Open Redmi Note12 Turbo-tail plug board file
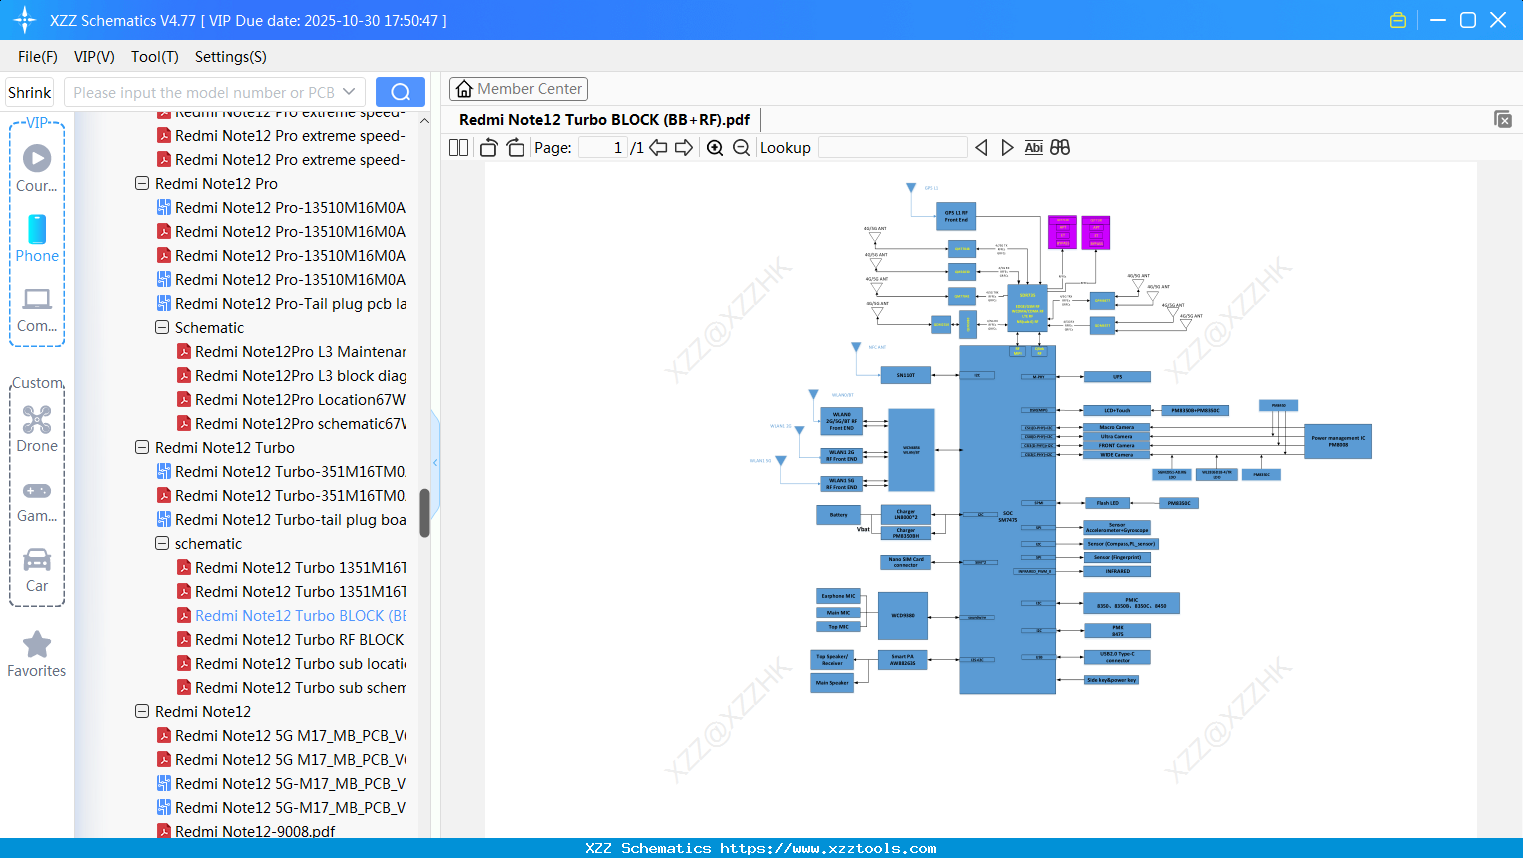The height and width of the screenshot is (858, 1523). tap(290, 520)
